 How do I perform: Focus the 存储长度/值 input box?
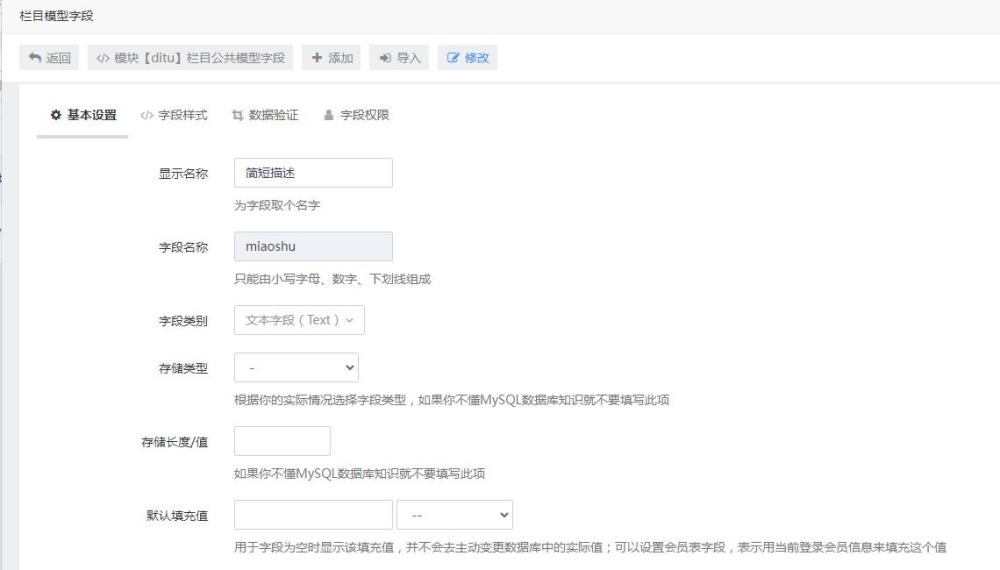point(282,441)
